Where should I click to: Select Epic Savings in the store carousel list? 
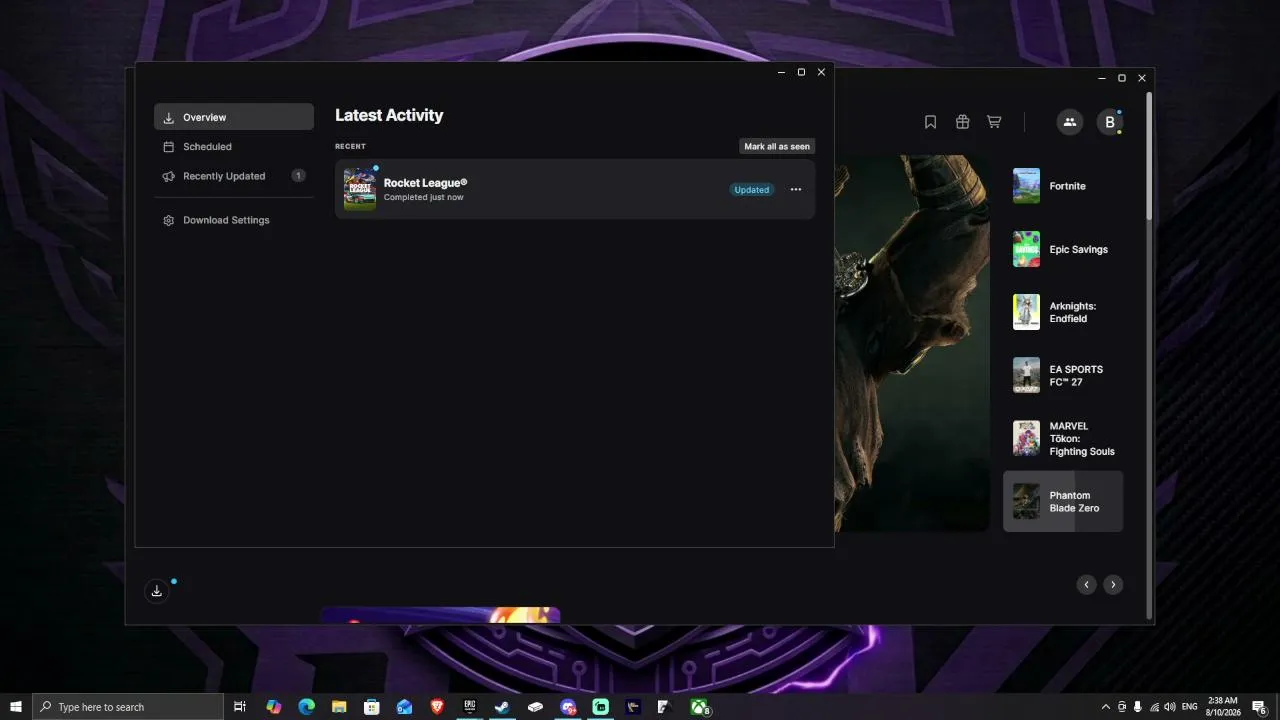tap(1063, 249)
